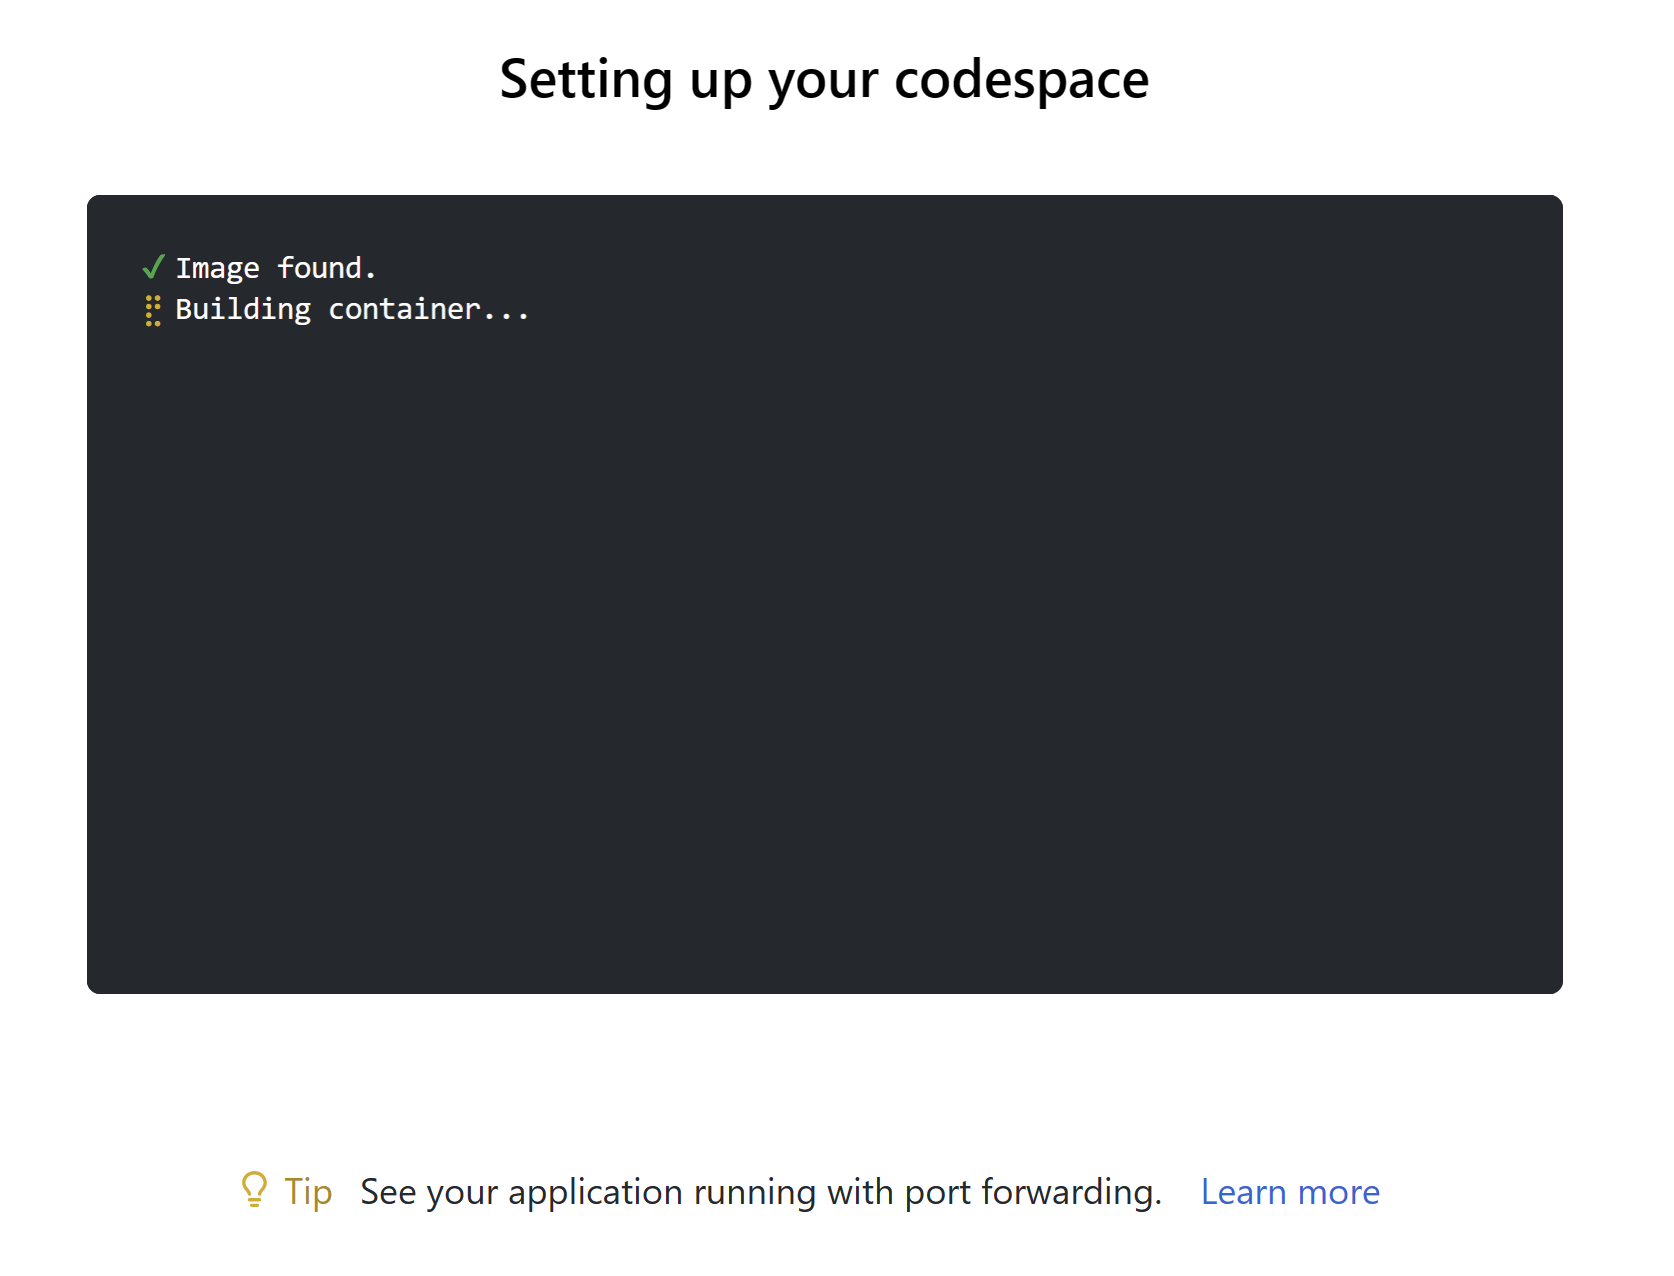The height and width of the screenshot is (1276, 1674).
Task: Click the word "Building" in the log
Action: tap(243, 310)
